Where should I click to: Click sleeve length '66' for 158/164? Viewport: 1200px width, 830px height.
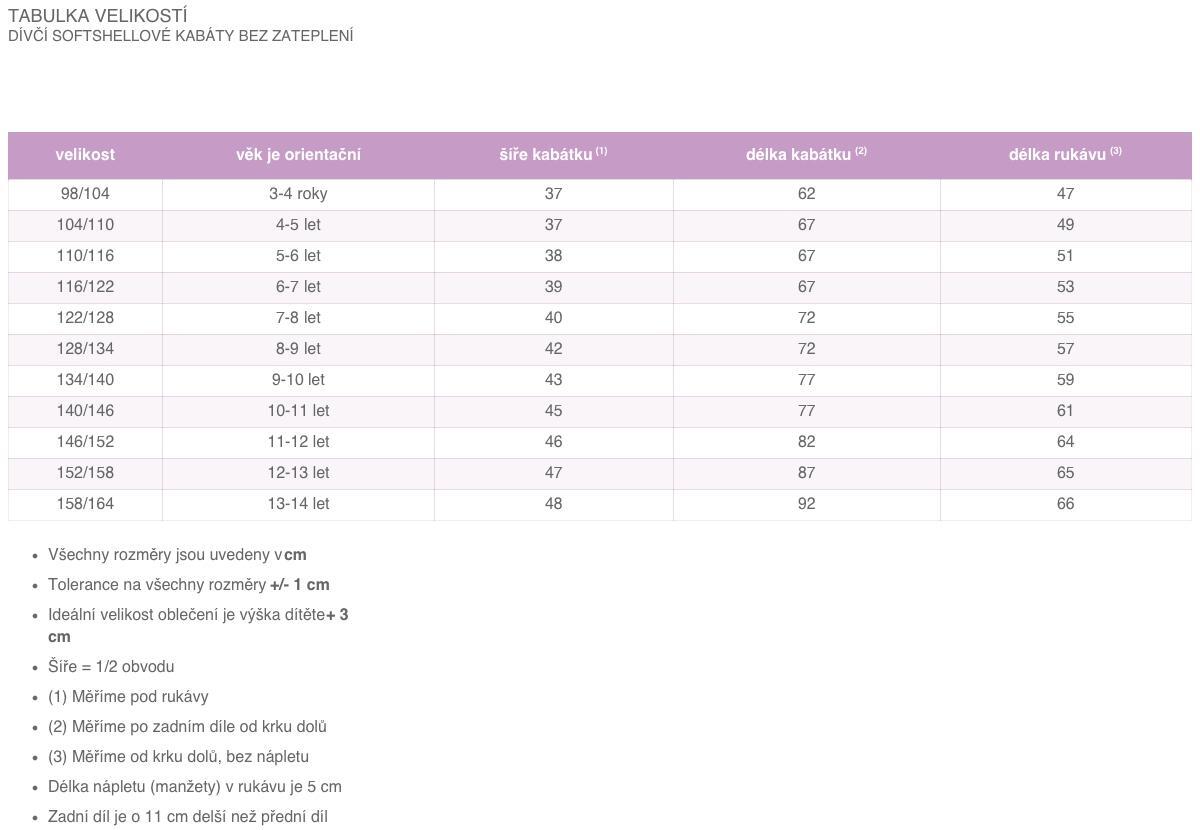(1065, 504)
